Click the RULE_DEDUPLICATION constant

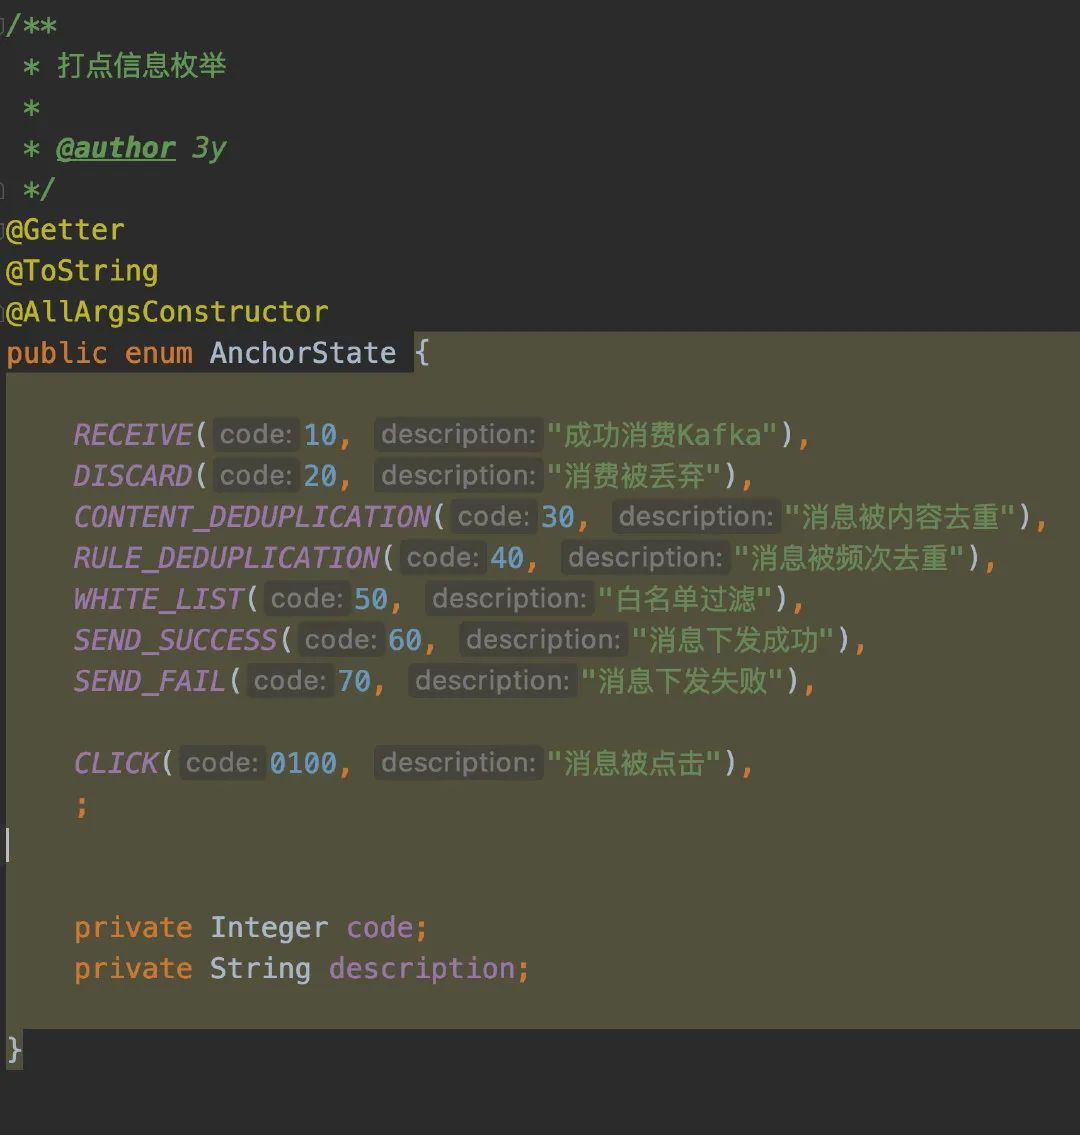click(x=227, y=558)
